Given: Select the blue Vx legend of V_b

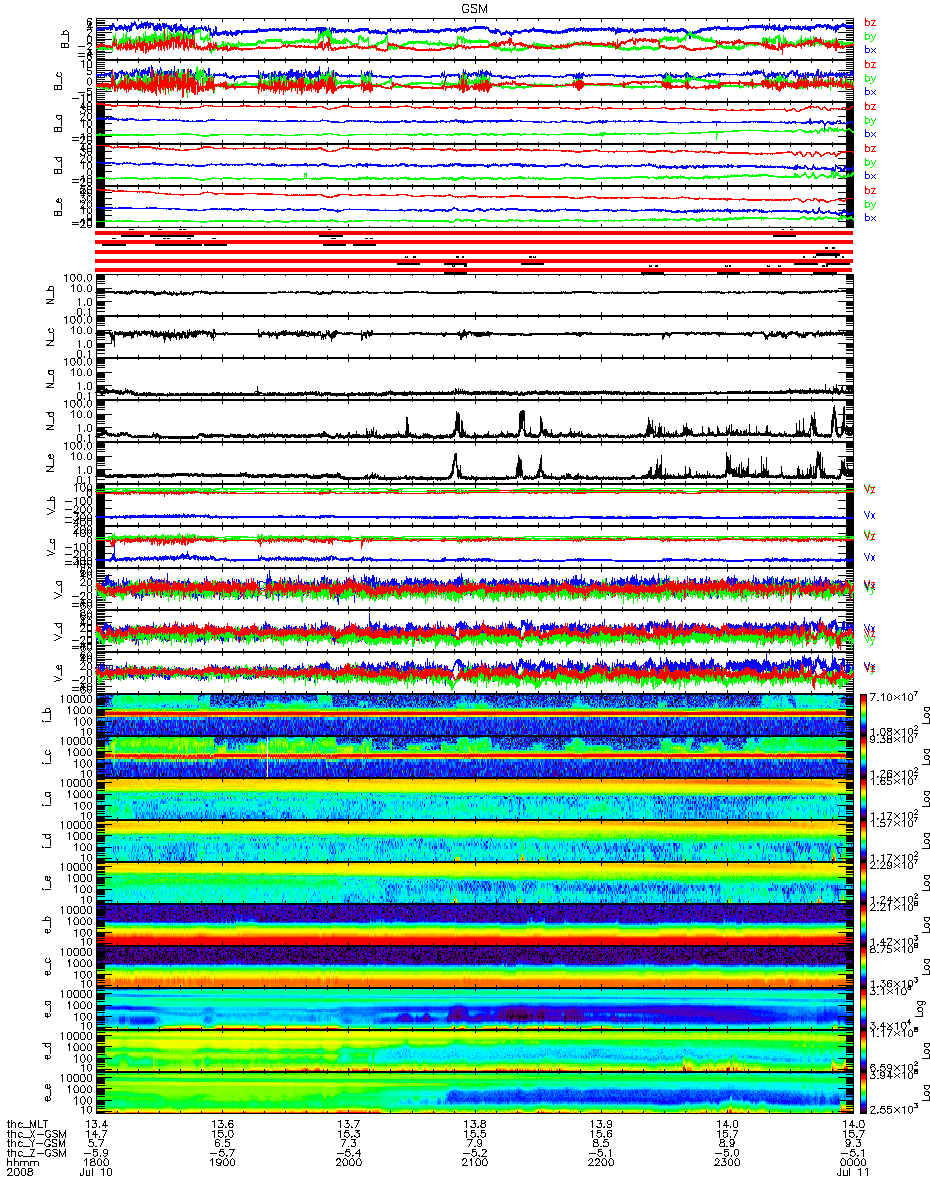Looking at the screenshot, I should (x=869, y=516).
